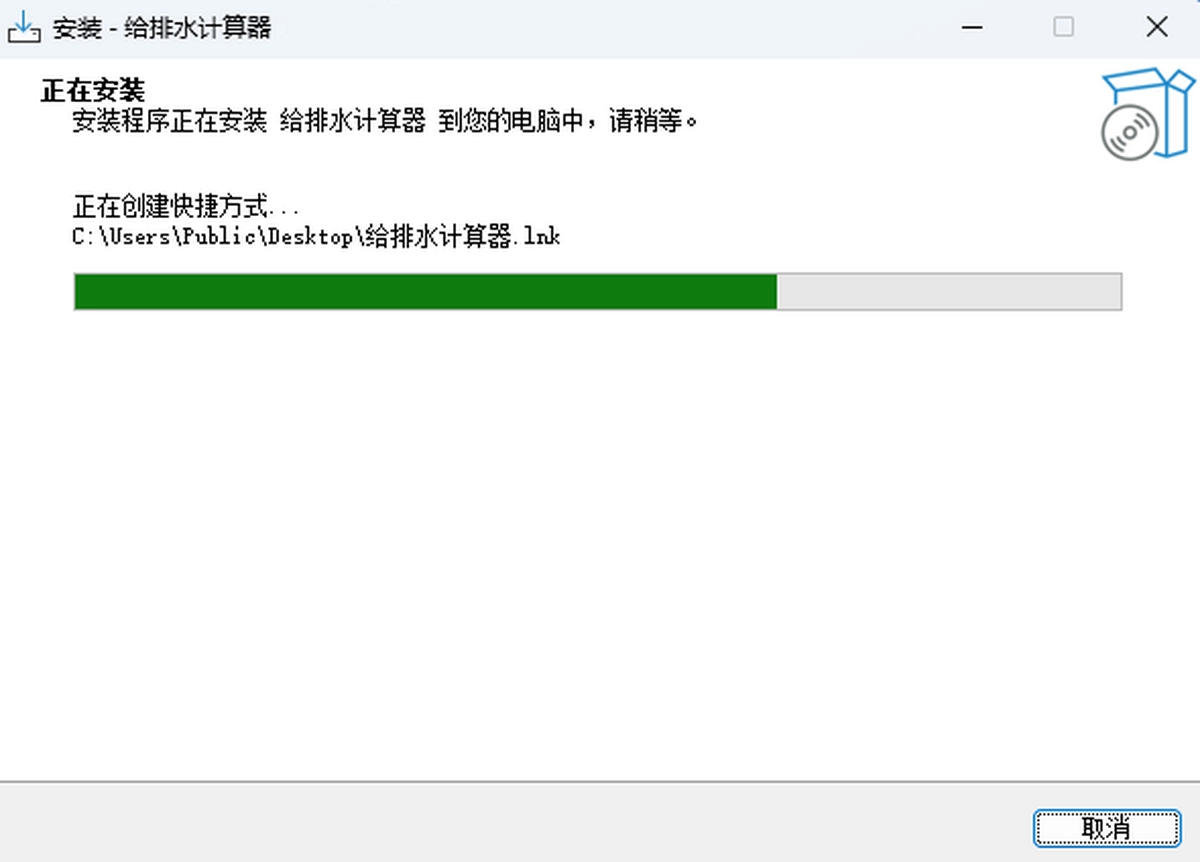Minimize the 给排水计算器 installer window

971,28
